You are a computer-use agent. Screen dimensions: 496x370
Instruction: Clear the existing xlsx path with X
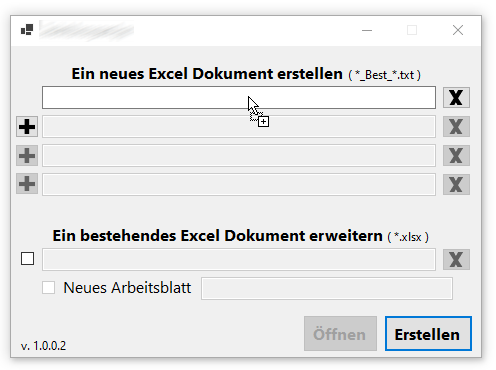click(456, 259)
